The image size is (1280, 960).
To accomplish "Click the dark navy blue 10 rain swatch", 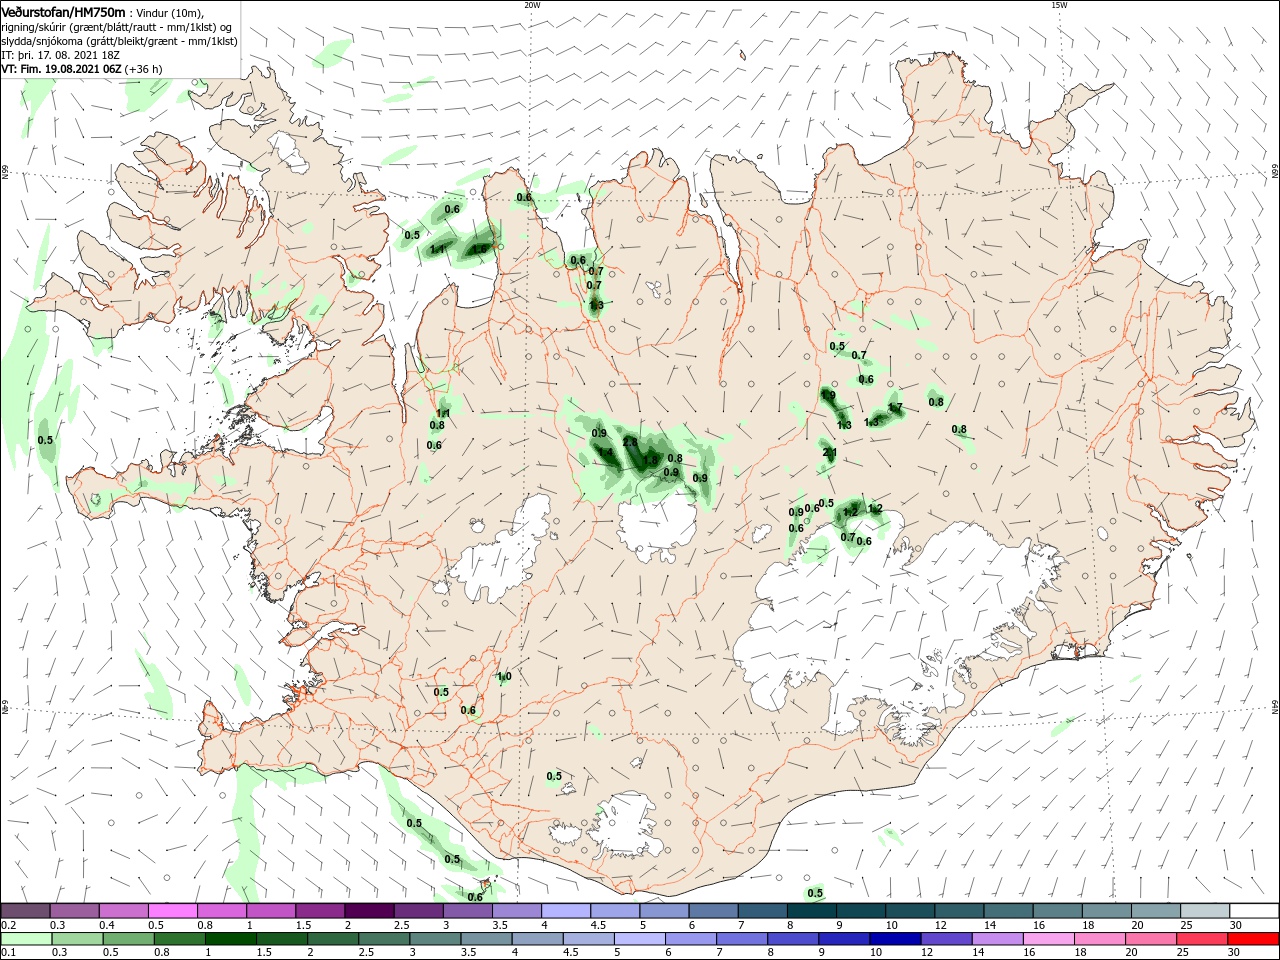I will tap(895, 939).
